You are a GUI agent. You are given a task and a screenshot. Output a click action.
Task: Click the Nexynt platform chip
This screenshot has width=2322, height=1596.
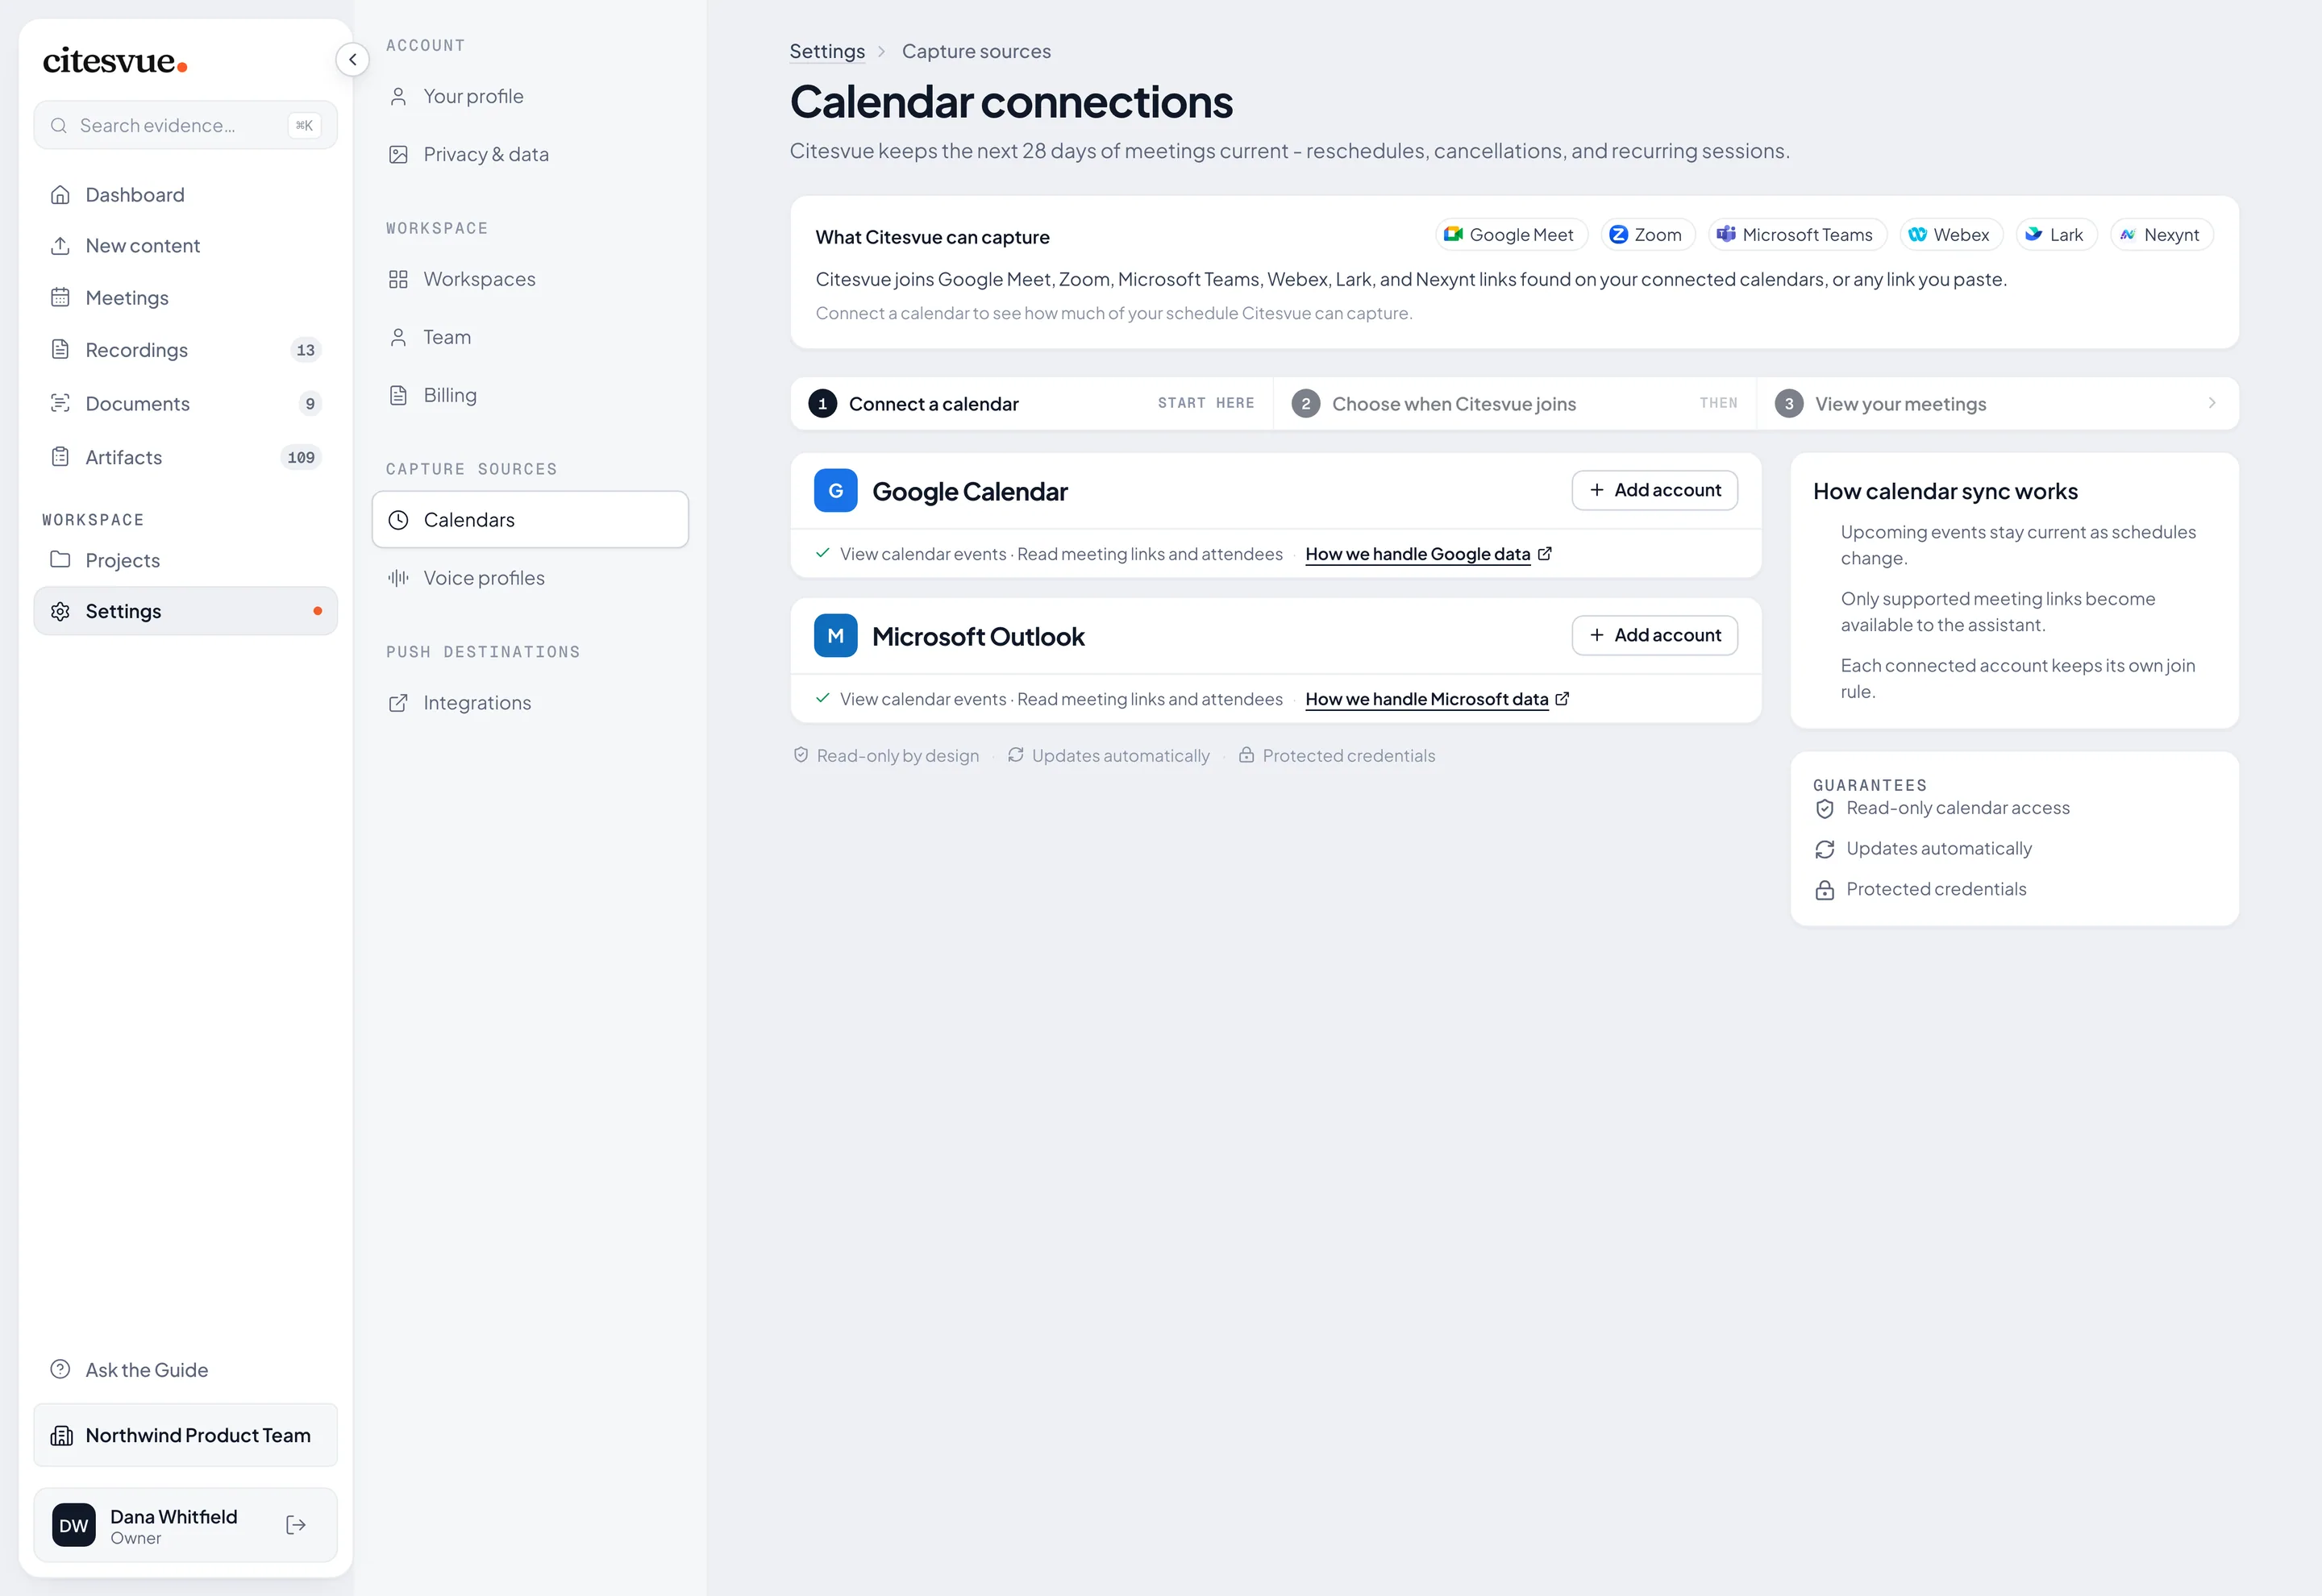[2161, 235]
